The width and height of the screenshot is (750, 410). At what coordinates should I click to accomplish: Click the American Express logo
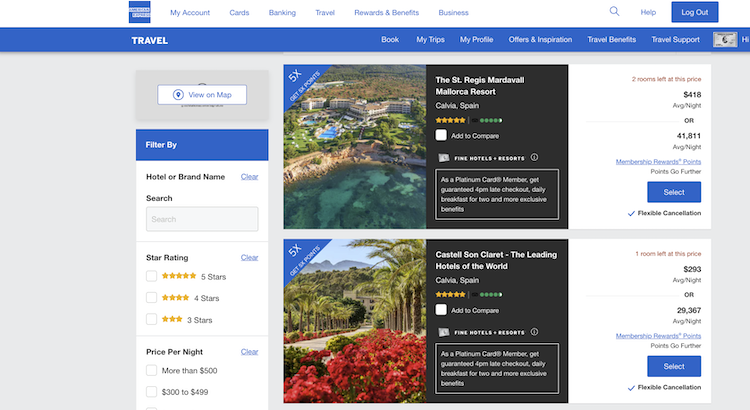pyautogui.click(x=140, y=12)
